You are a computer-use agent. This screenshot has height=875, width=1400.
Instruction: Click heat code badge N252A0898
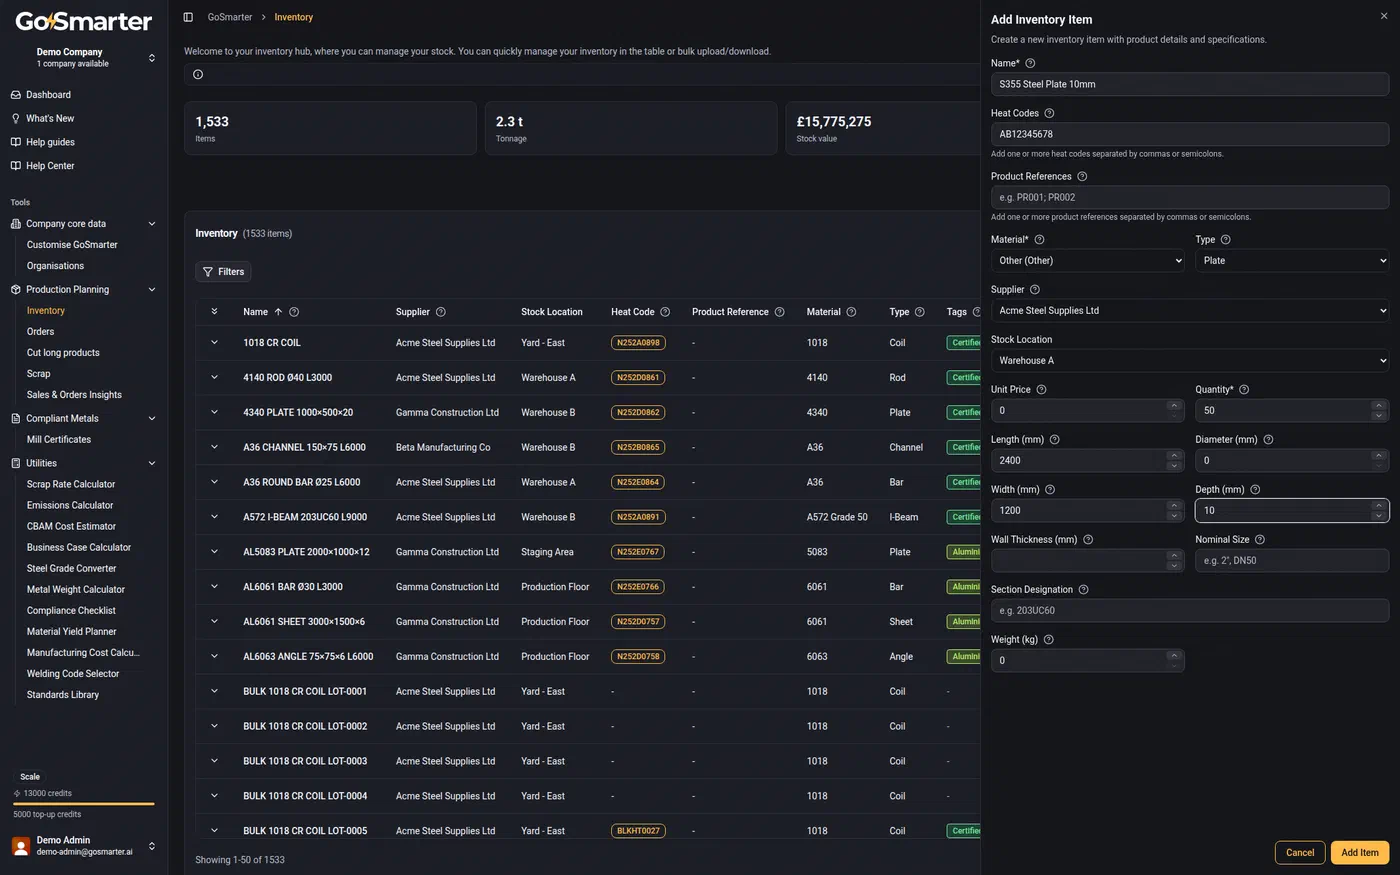point(638,343)
